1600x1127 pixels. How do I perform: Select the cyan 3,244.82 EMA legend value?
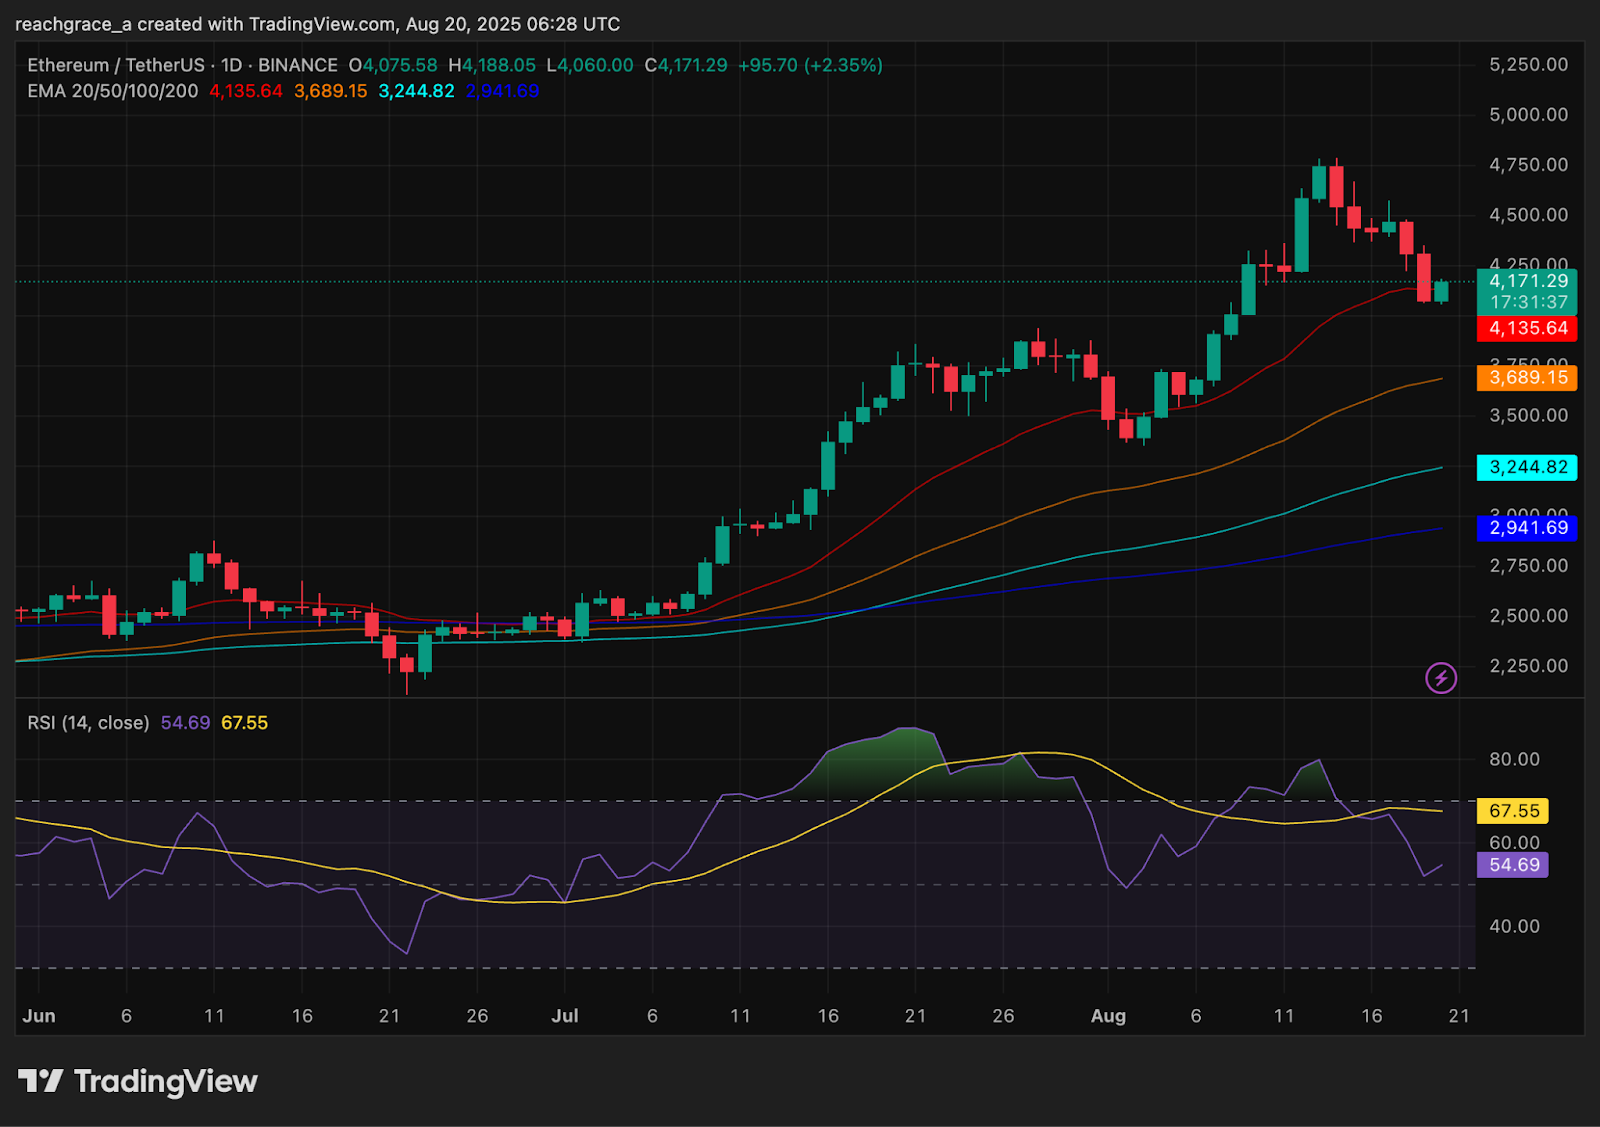416,91
